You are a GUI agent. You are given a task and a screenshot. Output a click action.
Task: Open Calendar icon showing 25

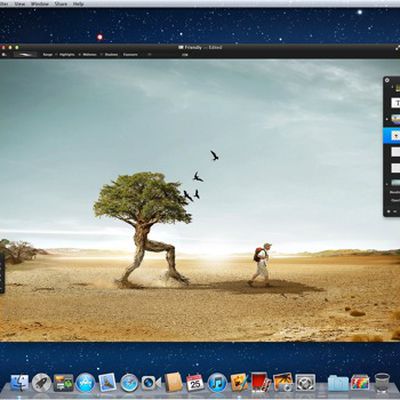pyautogui.click(x=195, y=382)
